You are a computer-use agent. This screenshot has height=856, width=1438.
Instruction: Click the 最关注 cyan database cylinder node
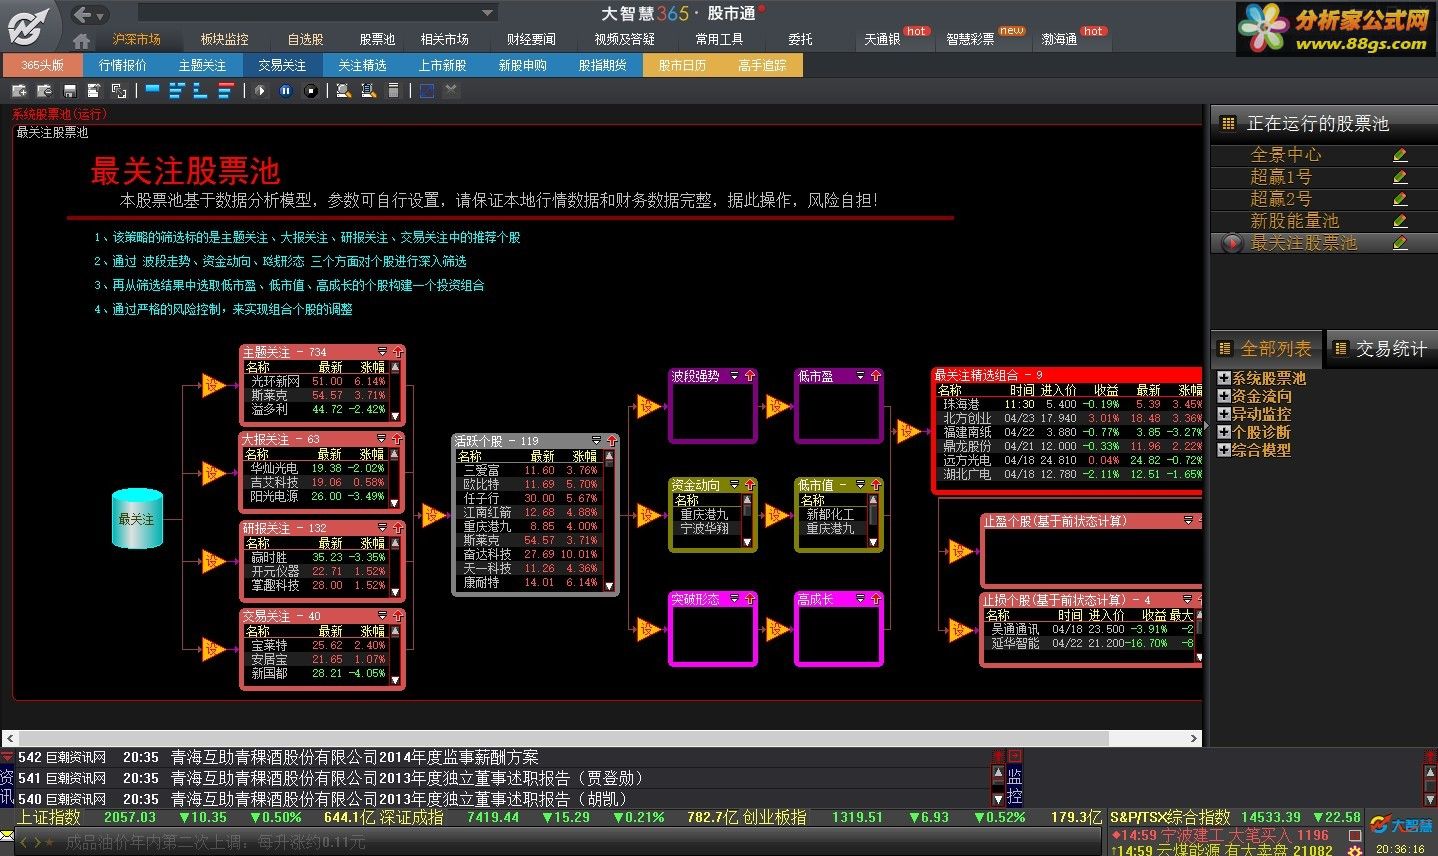click(x=137, y=518)
